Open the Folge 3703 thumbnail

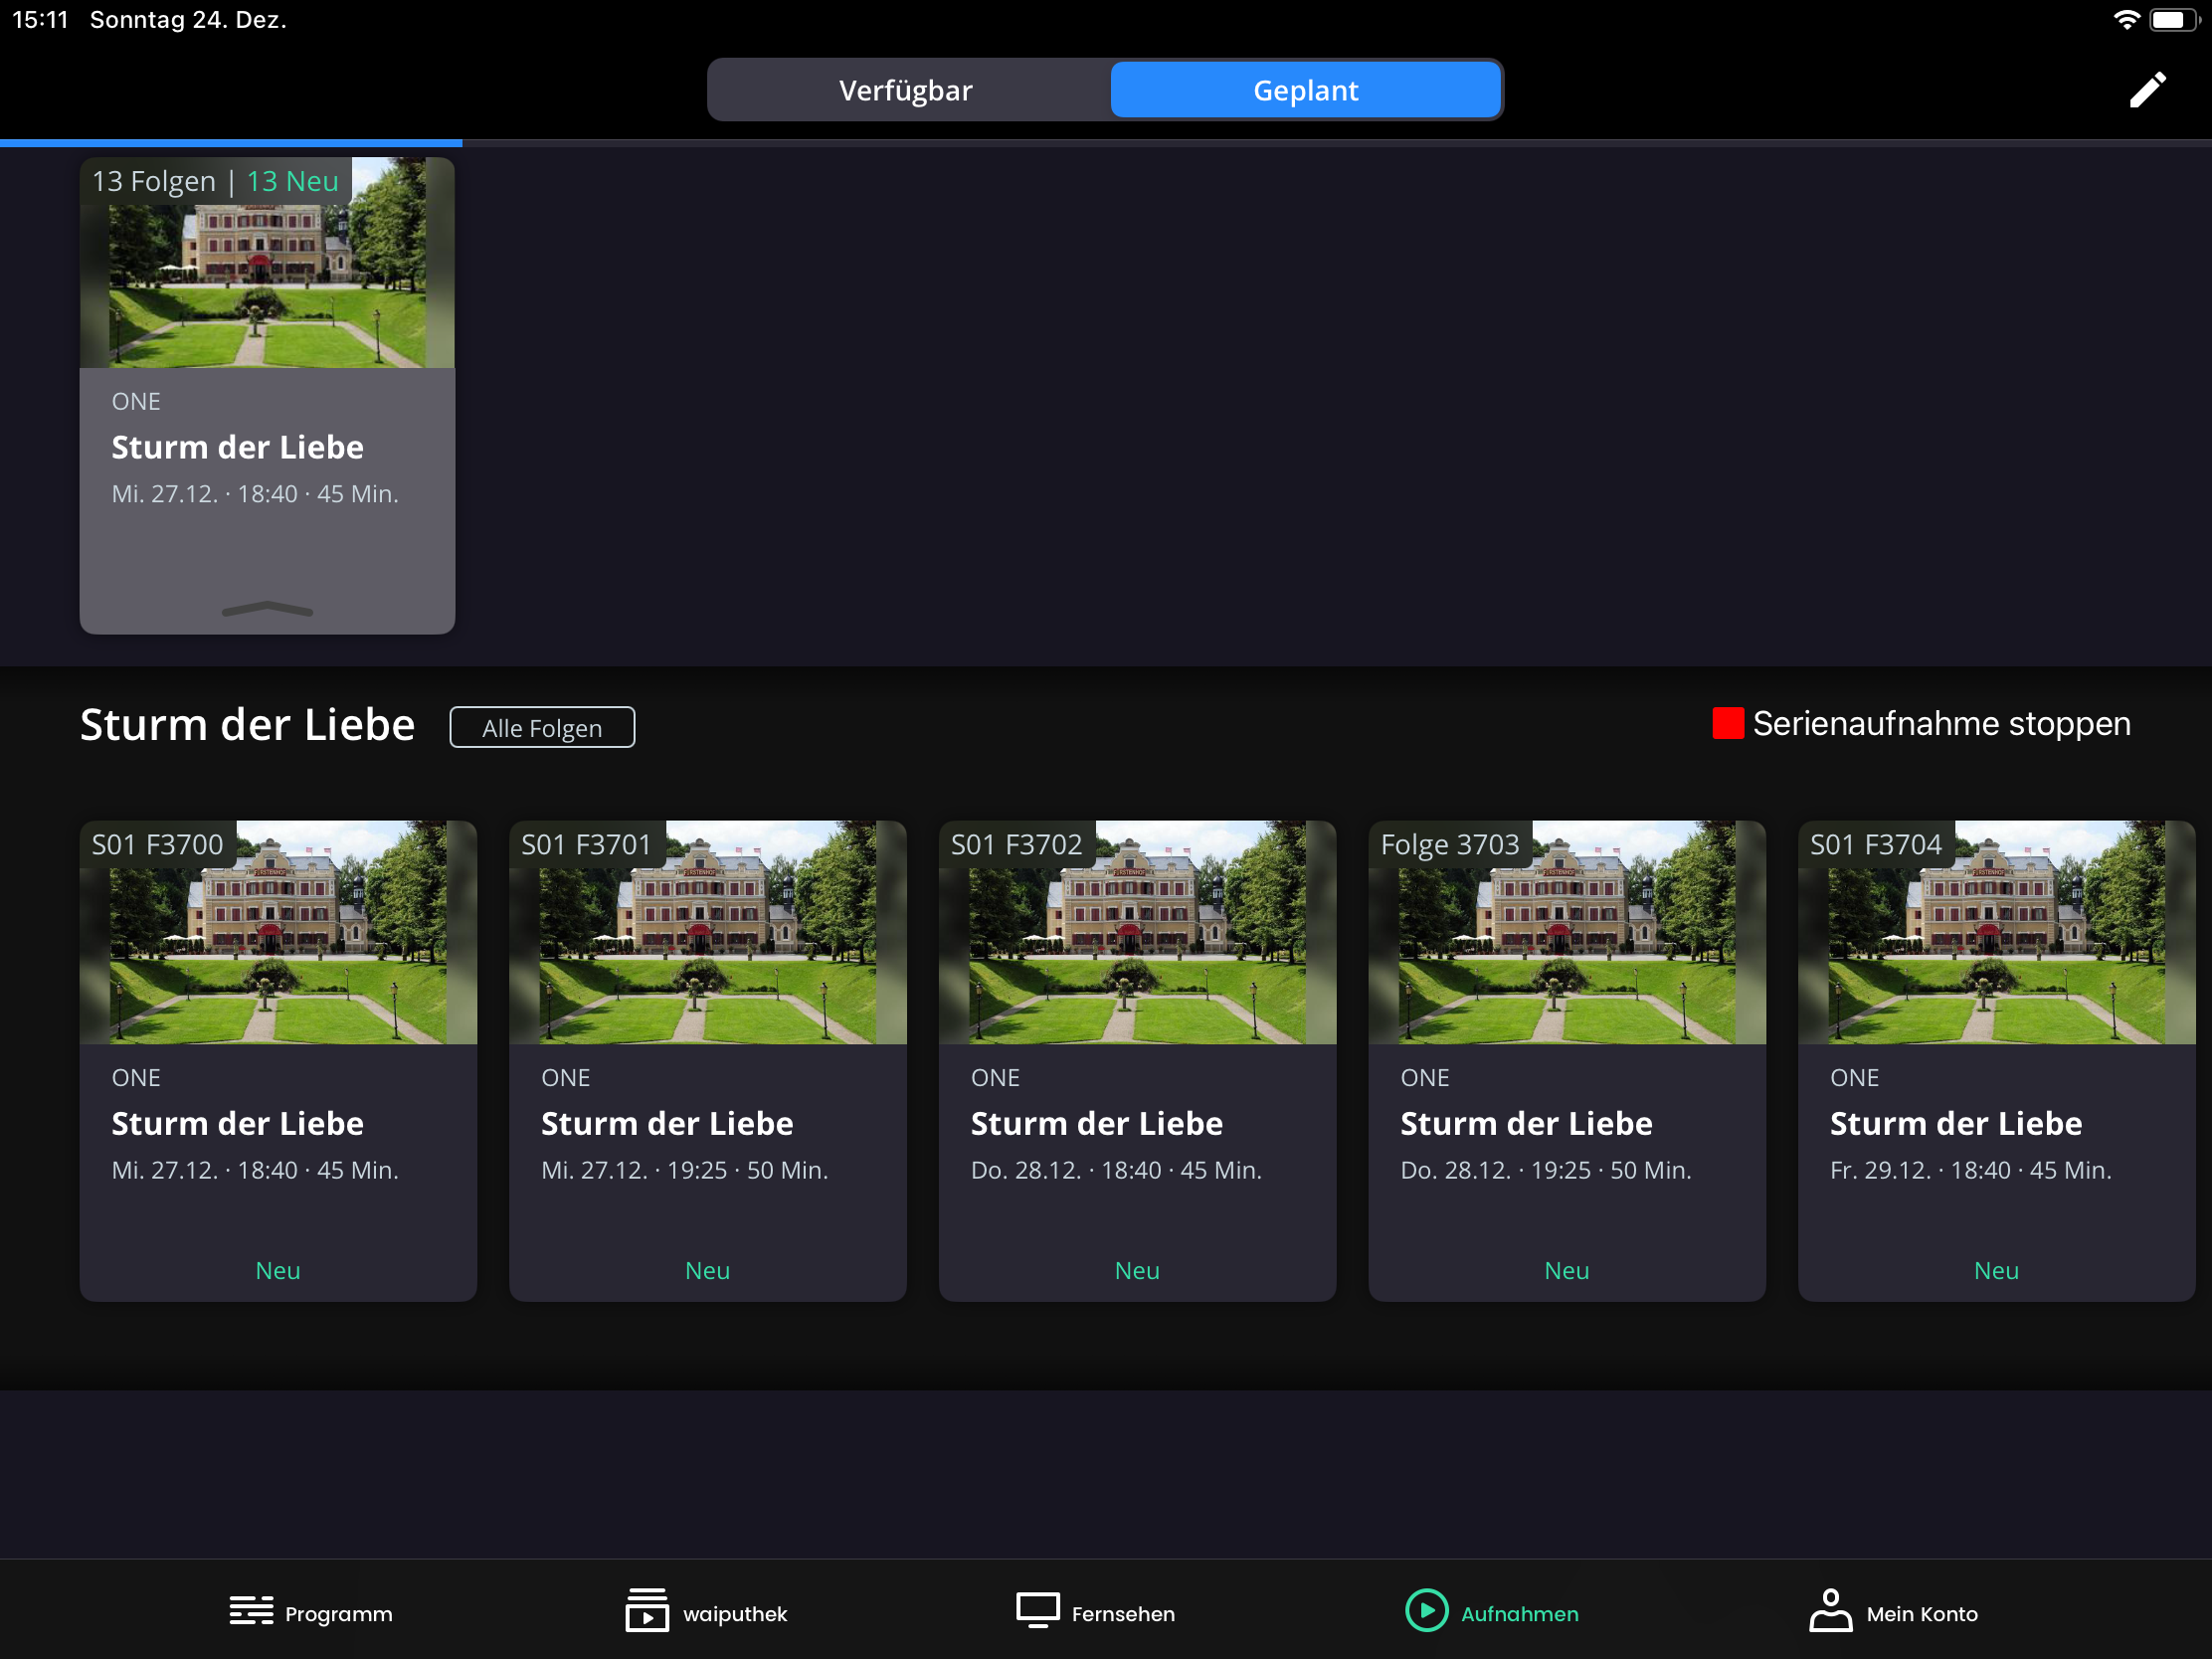(1567, 932)
